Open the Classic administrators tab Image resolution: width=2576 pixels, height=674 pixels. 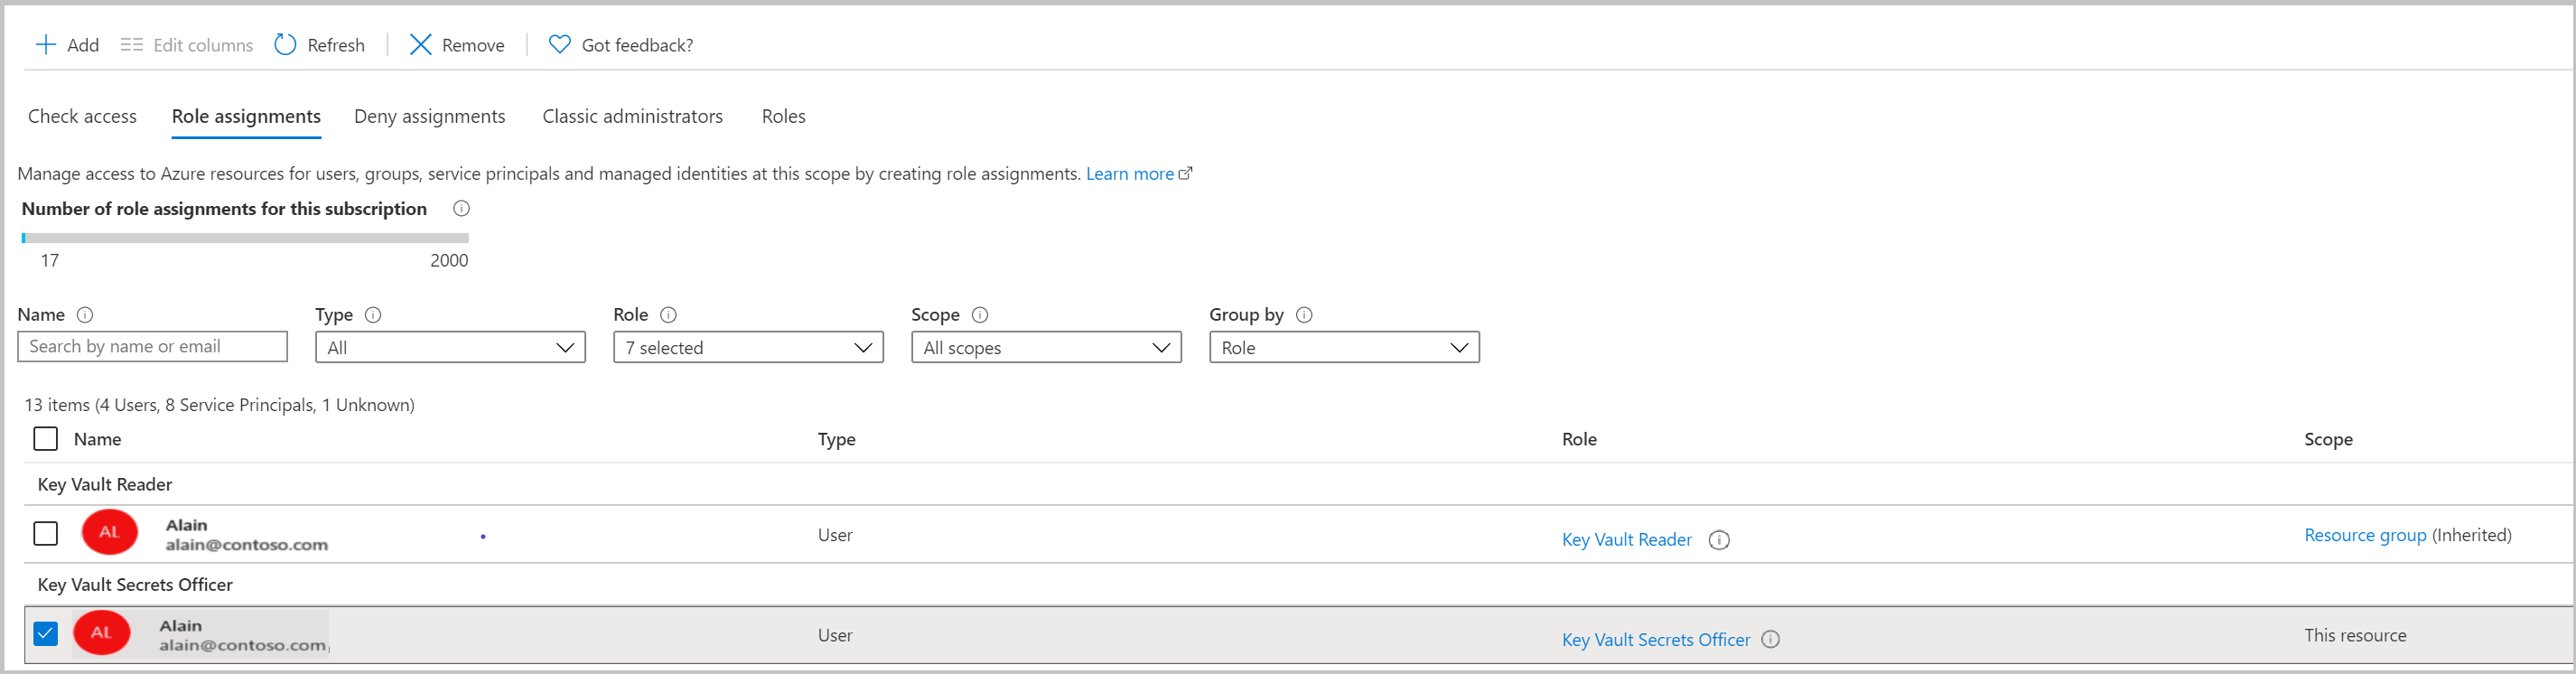[x=633, y=116]
